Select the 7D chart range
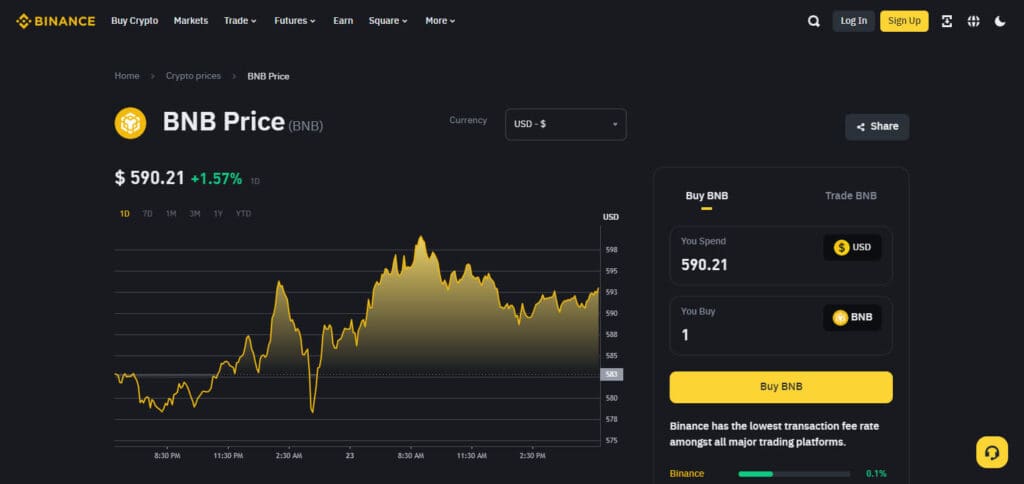Screen dimensions: 1024x484 [148, 214]
